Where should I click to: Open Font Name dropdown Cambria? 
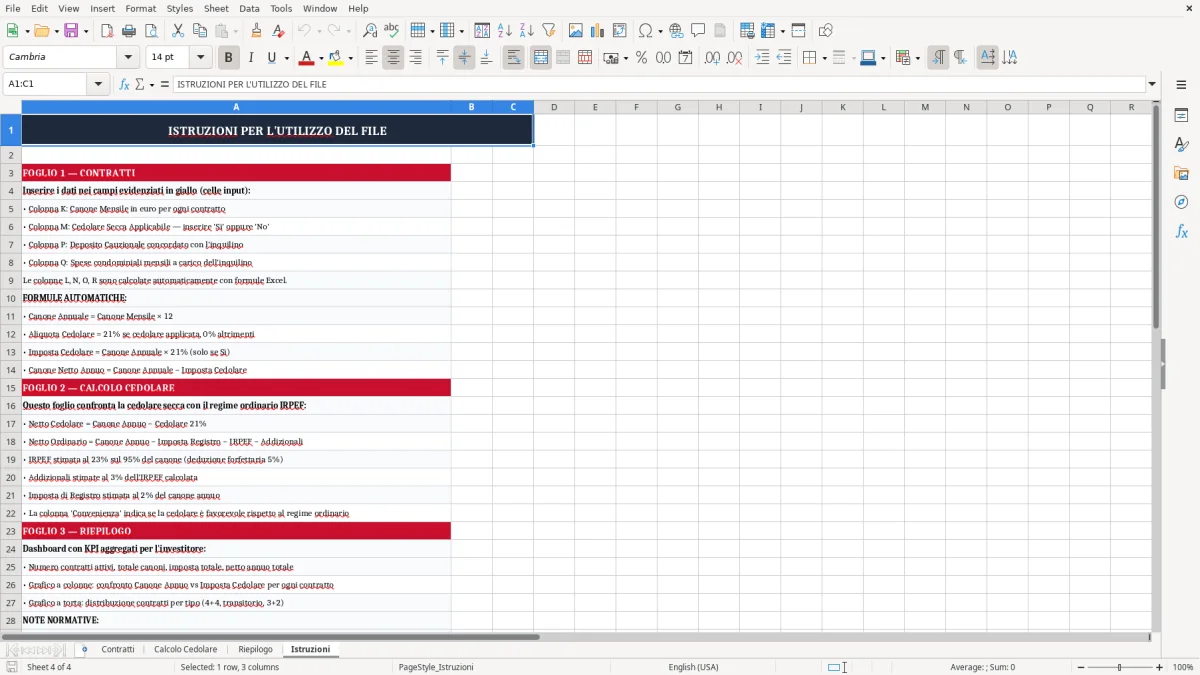[127, 58]
